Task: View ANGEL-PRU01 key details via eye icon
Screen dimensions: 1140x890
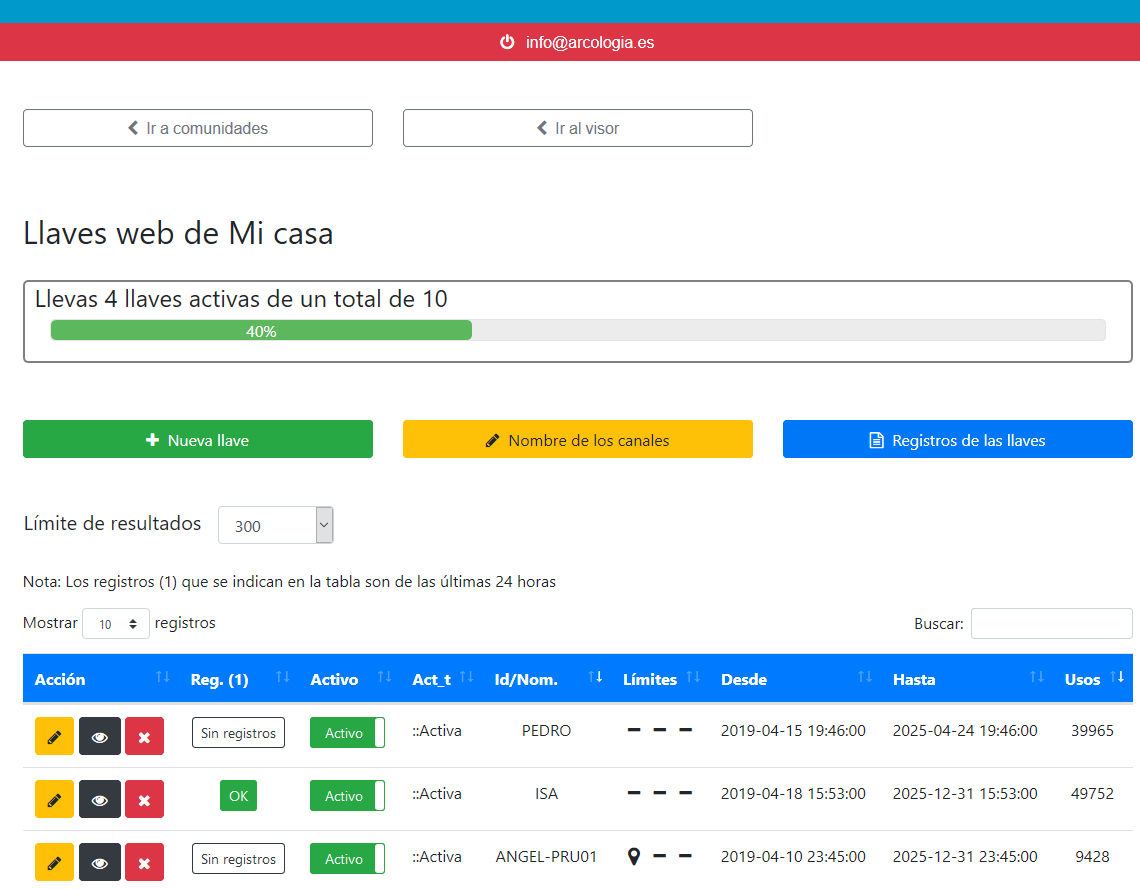Action: click(x=99, y=862)
